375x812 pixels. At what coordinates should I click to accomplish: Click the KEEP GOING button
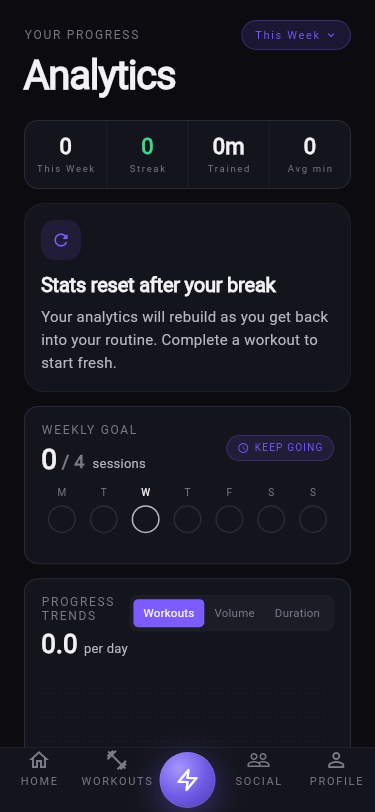tap(280, 448)
